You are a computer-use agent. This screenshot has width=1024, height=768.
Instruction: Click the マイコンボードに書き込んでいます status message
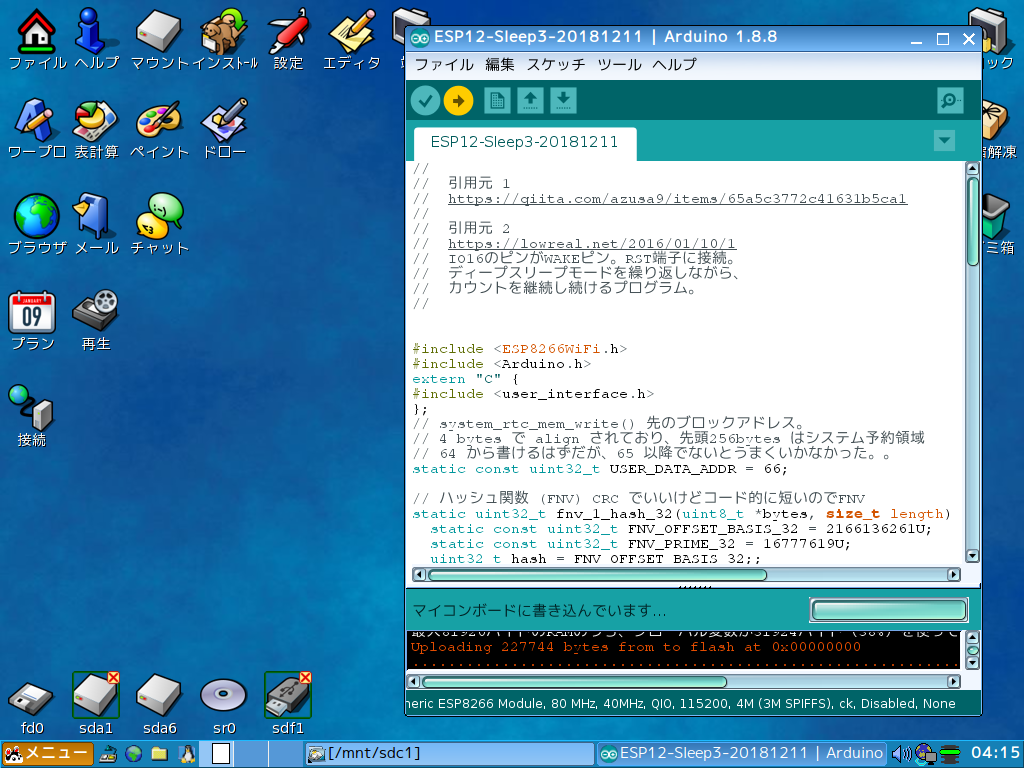point(539,611)
